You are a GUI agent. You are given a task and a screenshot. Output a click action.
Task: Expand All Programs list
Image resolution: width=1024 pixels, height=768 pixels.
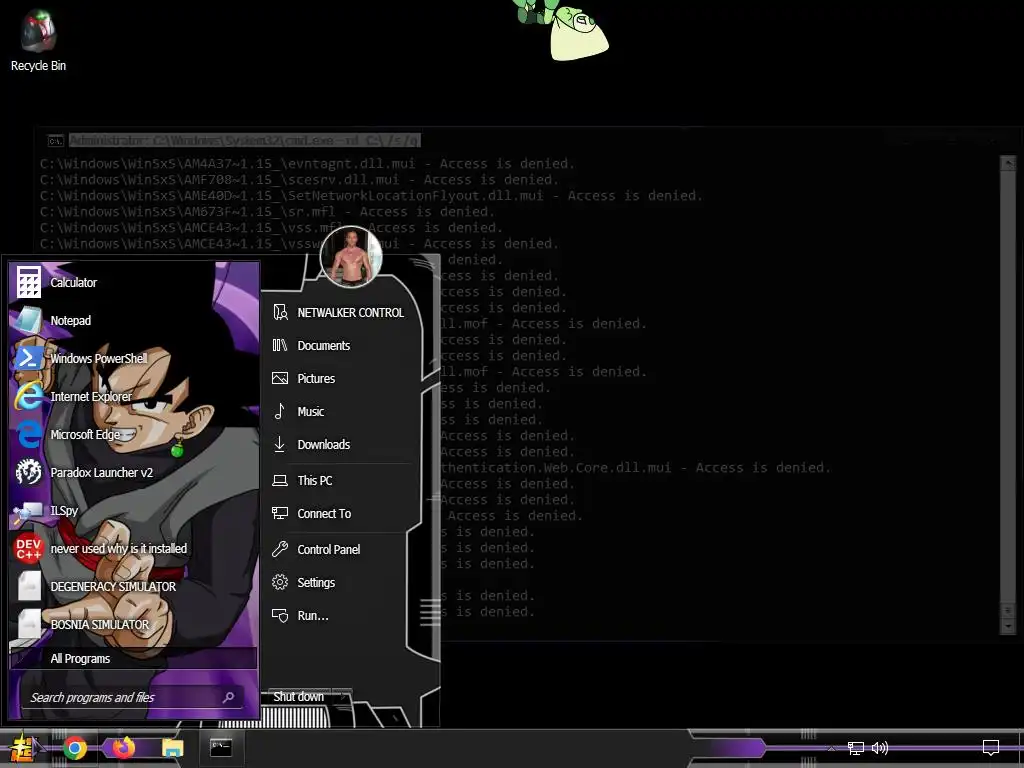pyautogui.click(x=134, y=658)
